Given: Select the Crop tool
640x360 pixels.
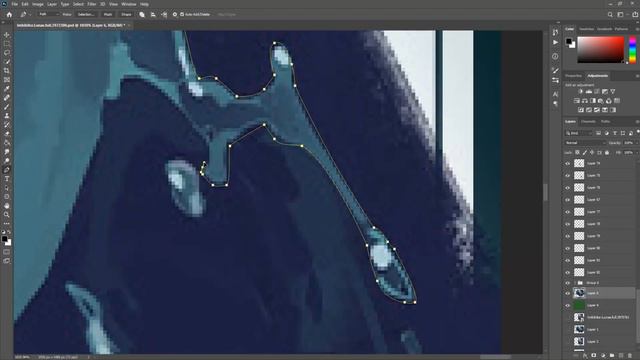Looking at the screenshot, I should [7, 71].
